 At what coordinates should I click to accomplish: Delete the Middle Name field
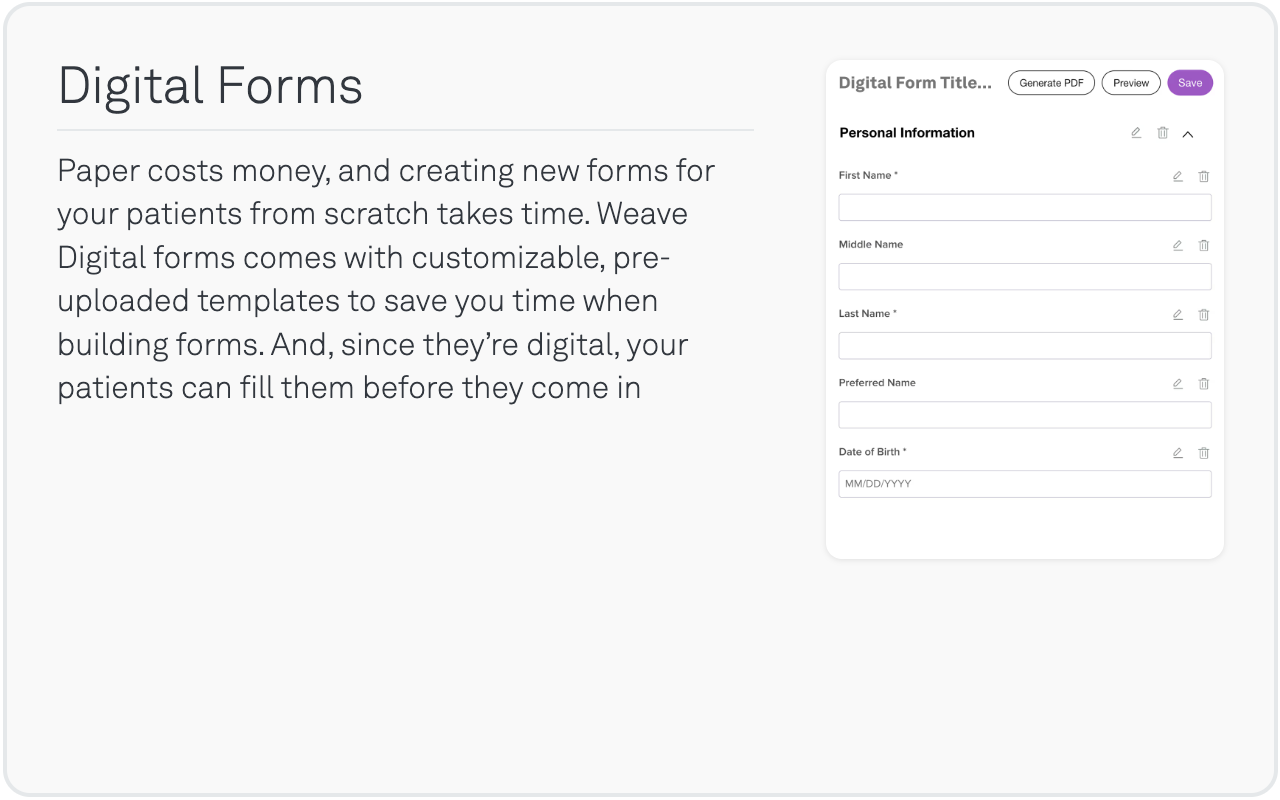coord(1204,245)
